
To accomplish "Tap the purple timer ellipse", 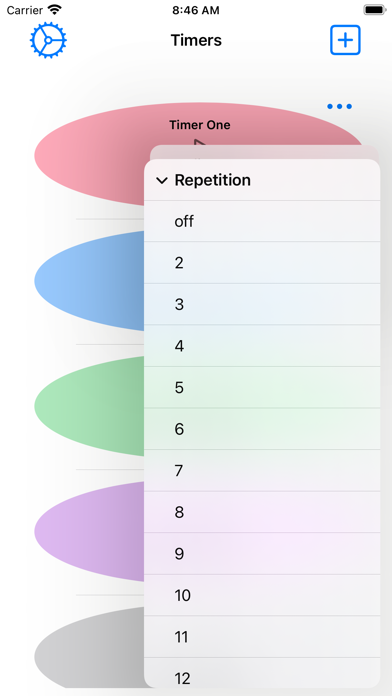I will tap(89, 531).
